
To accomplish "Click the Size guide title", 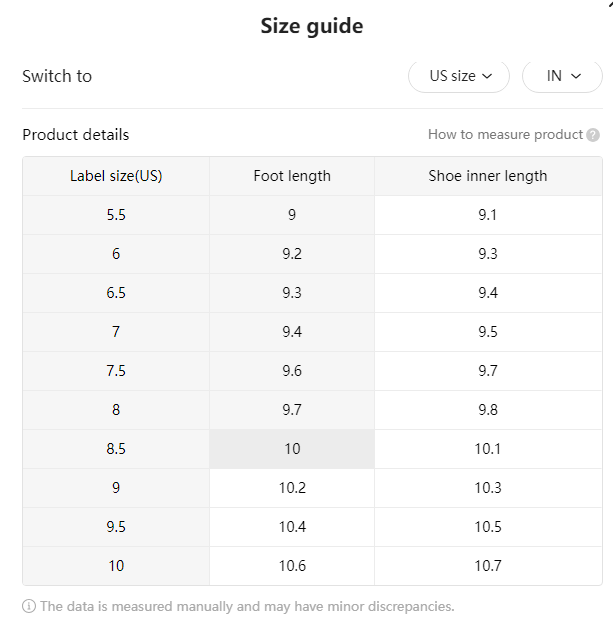I will pos(312,26).
